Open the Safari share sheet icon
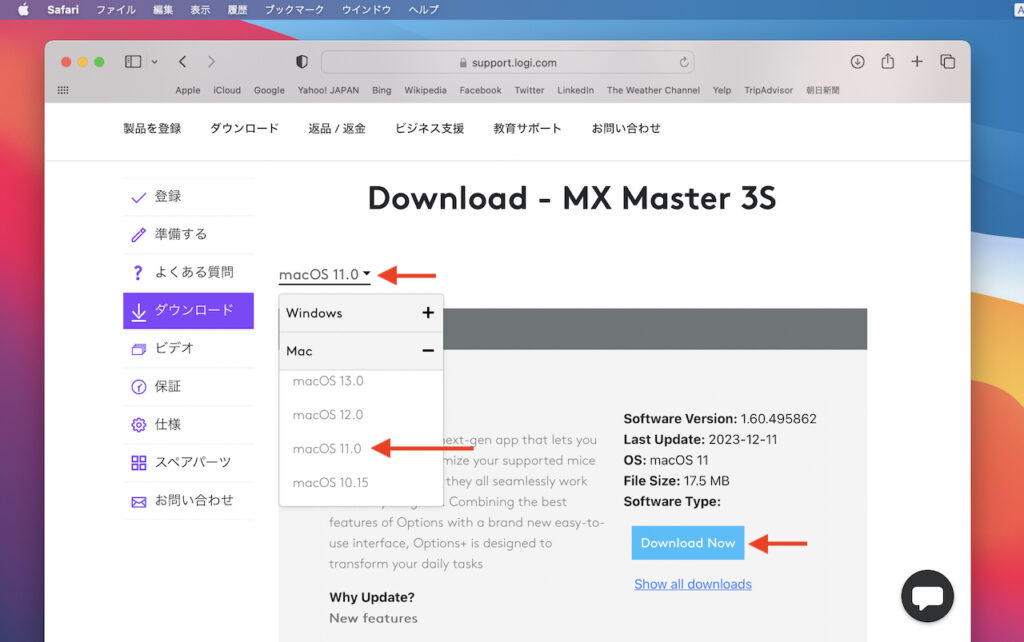This screenshot has height=642, width=1024. click(887, 61)
